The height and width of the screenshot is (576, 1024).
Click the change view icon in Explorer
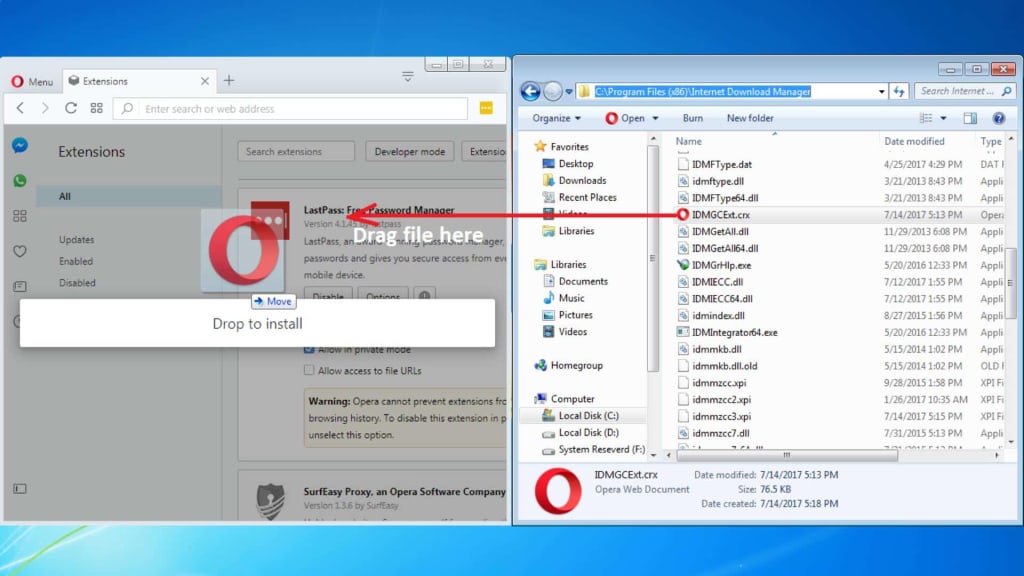coord(926,118)
